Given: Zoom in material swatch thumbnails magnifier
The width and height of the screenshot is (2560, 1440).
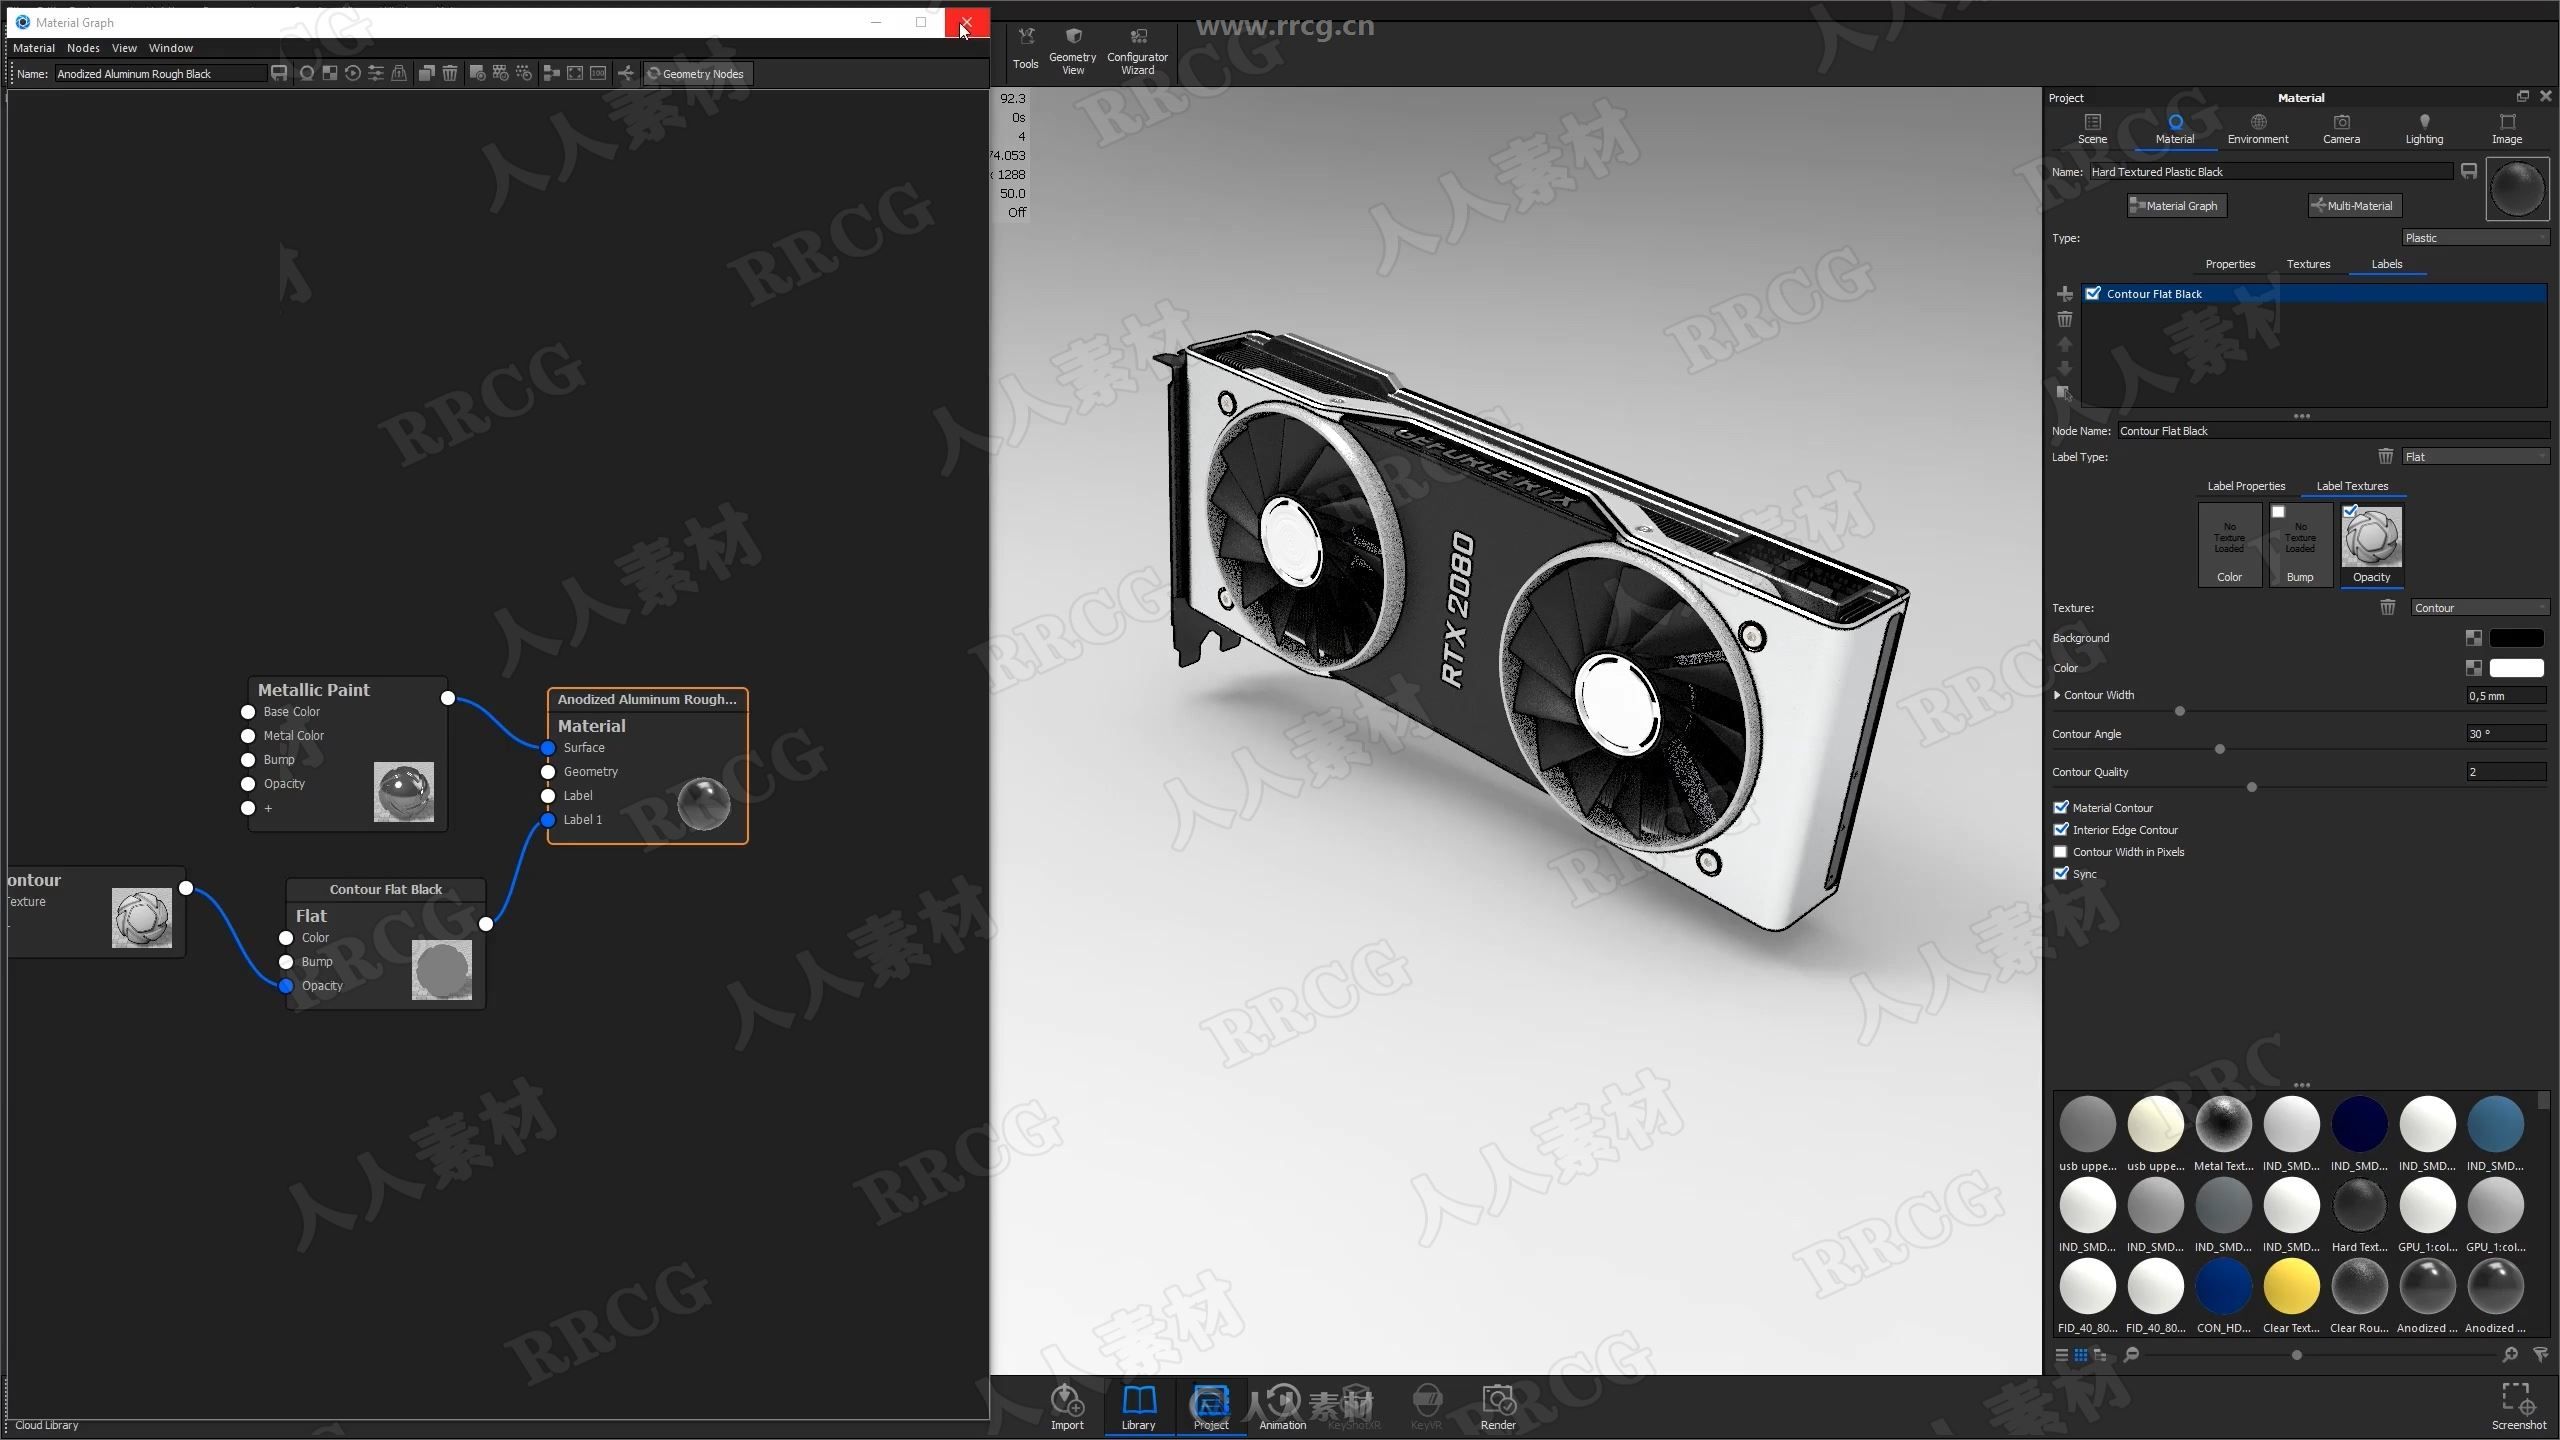Looking at the screenshot, I should pos(2510,1355).
